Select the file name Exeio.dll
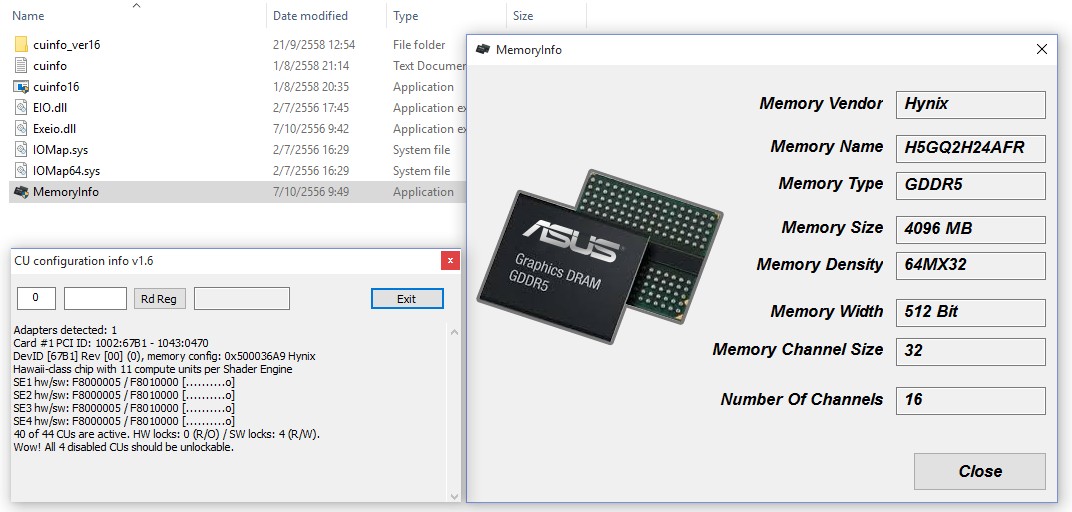This screenshot has width=1072, height=512. [x=55, y=129]
